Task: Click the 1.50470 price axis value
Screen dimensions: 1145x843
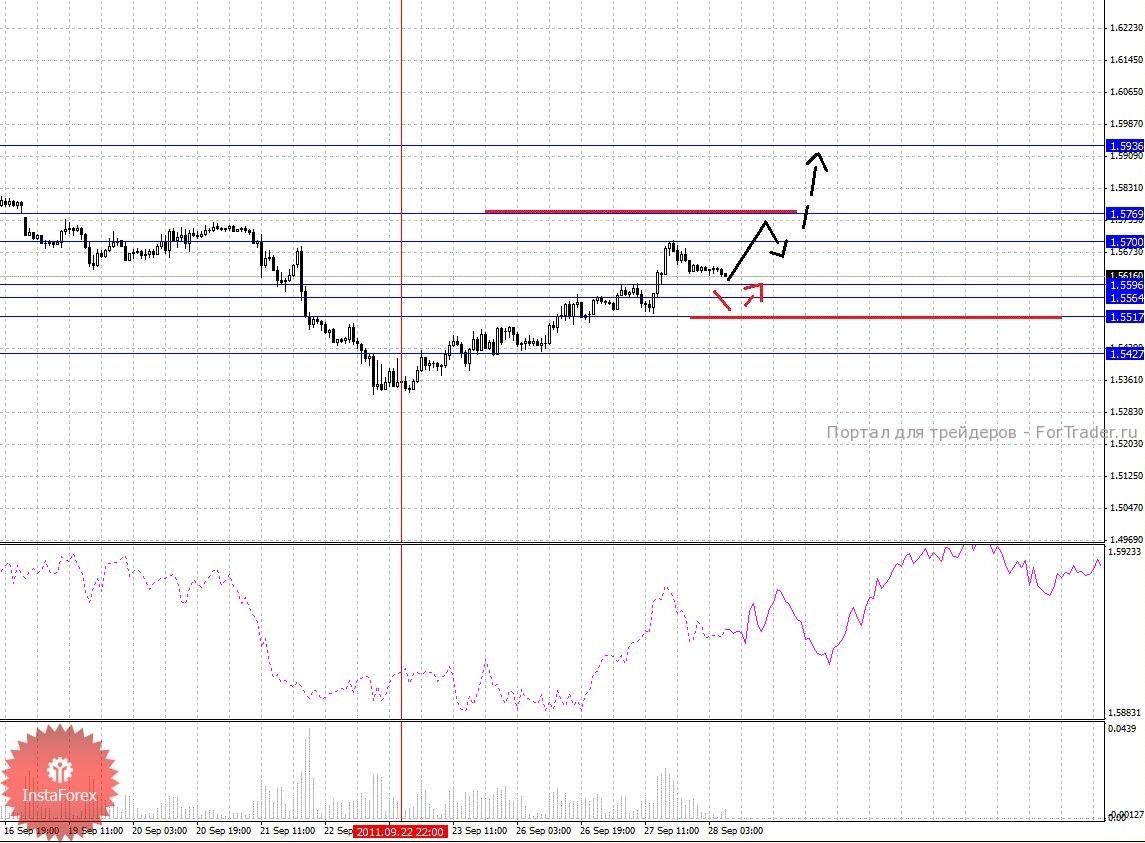Action: (1126, 508)
